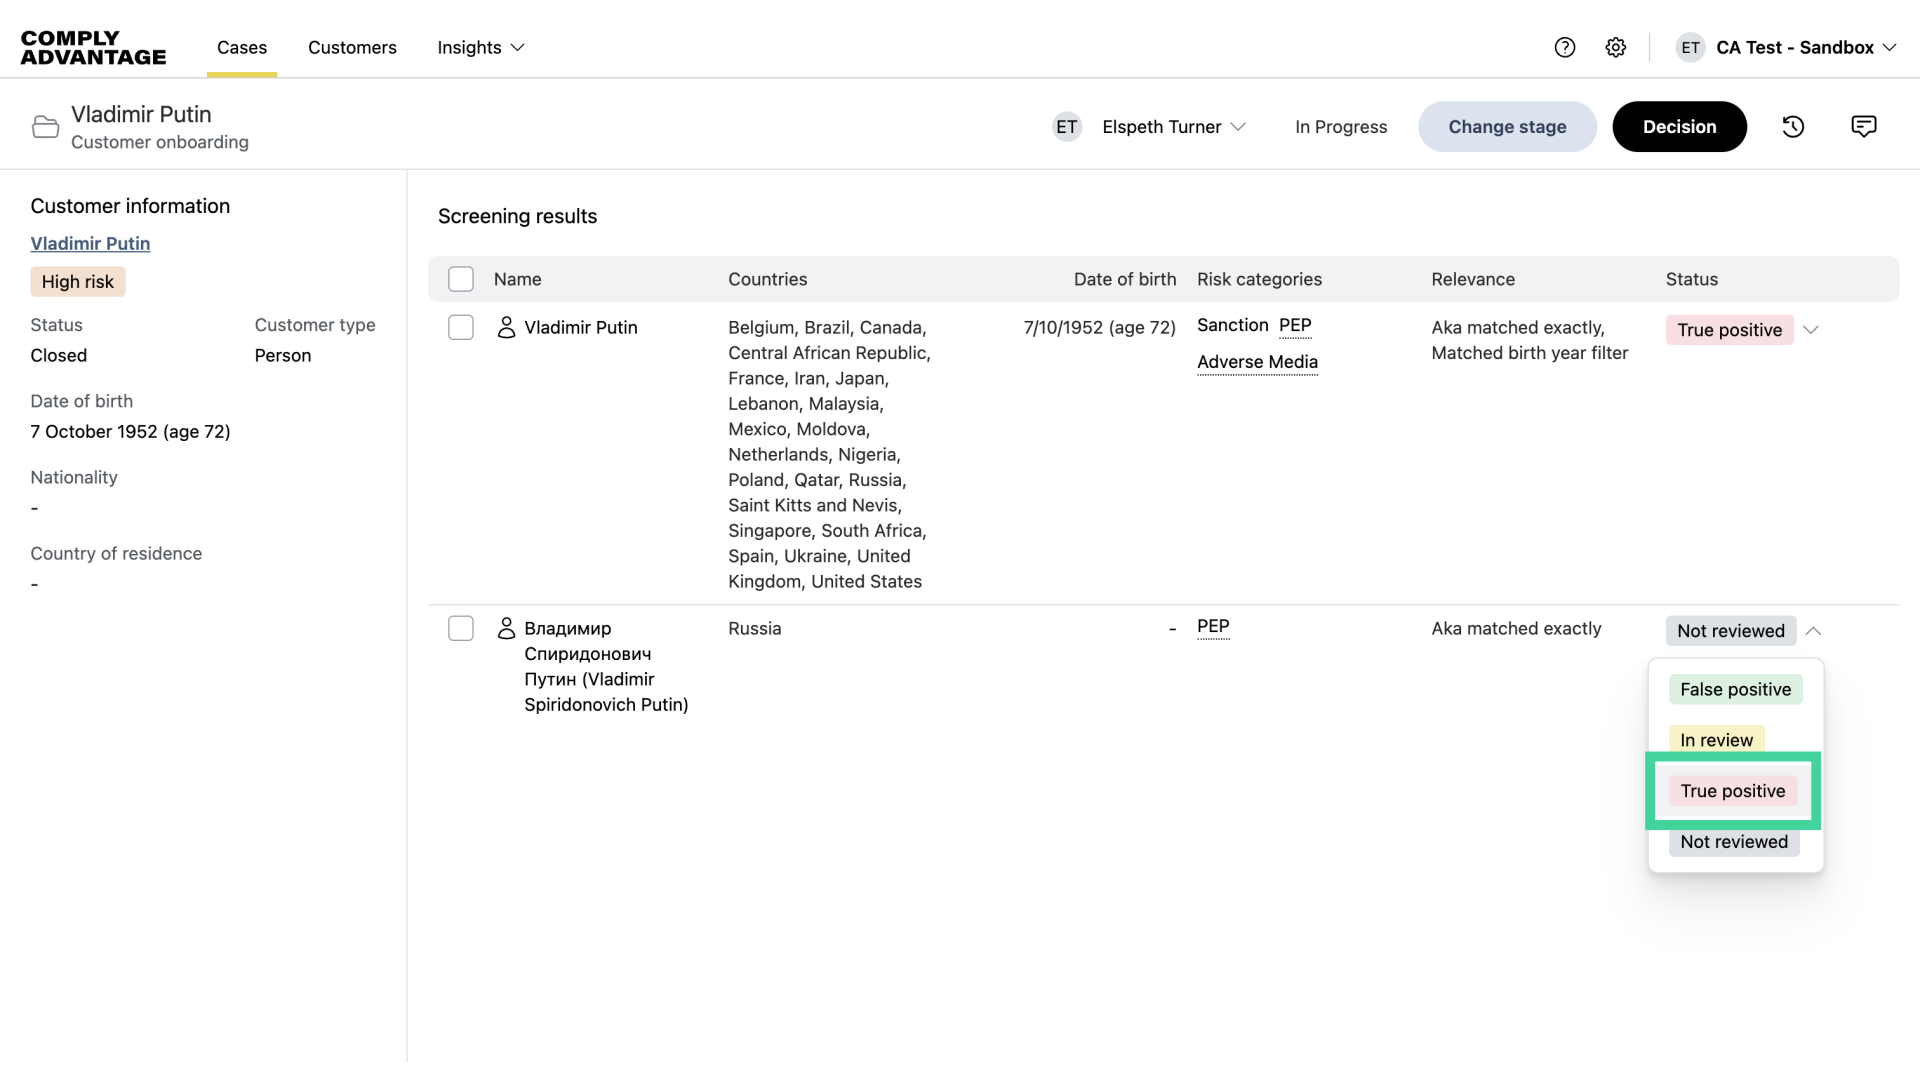1920x1080 pixels.
Task: Click the ET avatar next to Elspeth Turner
Action: 1067,127
